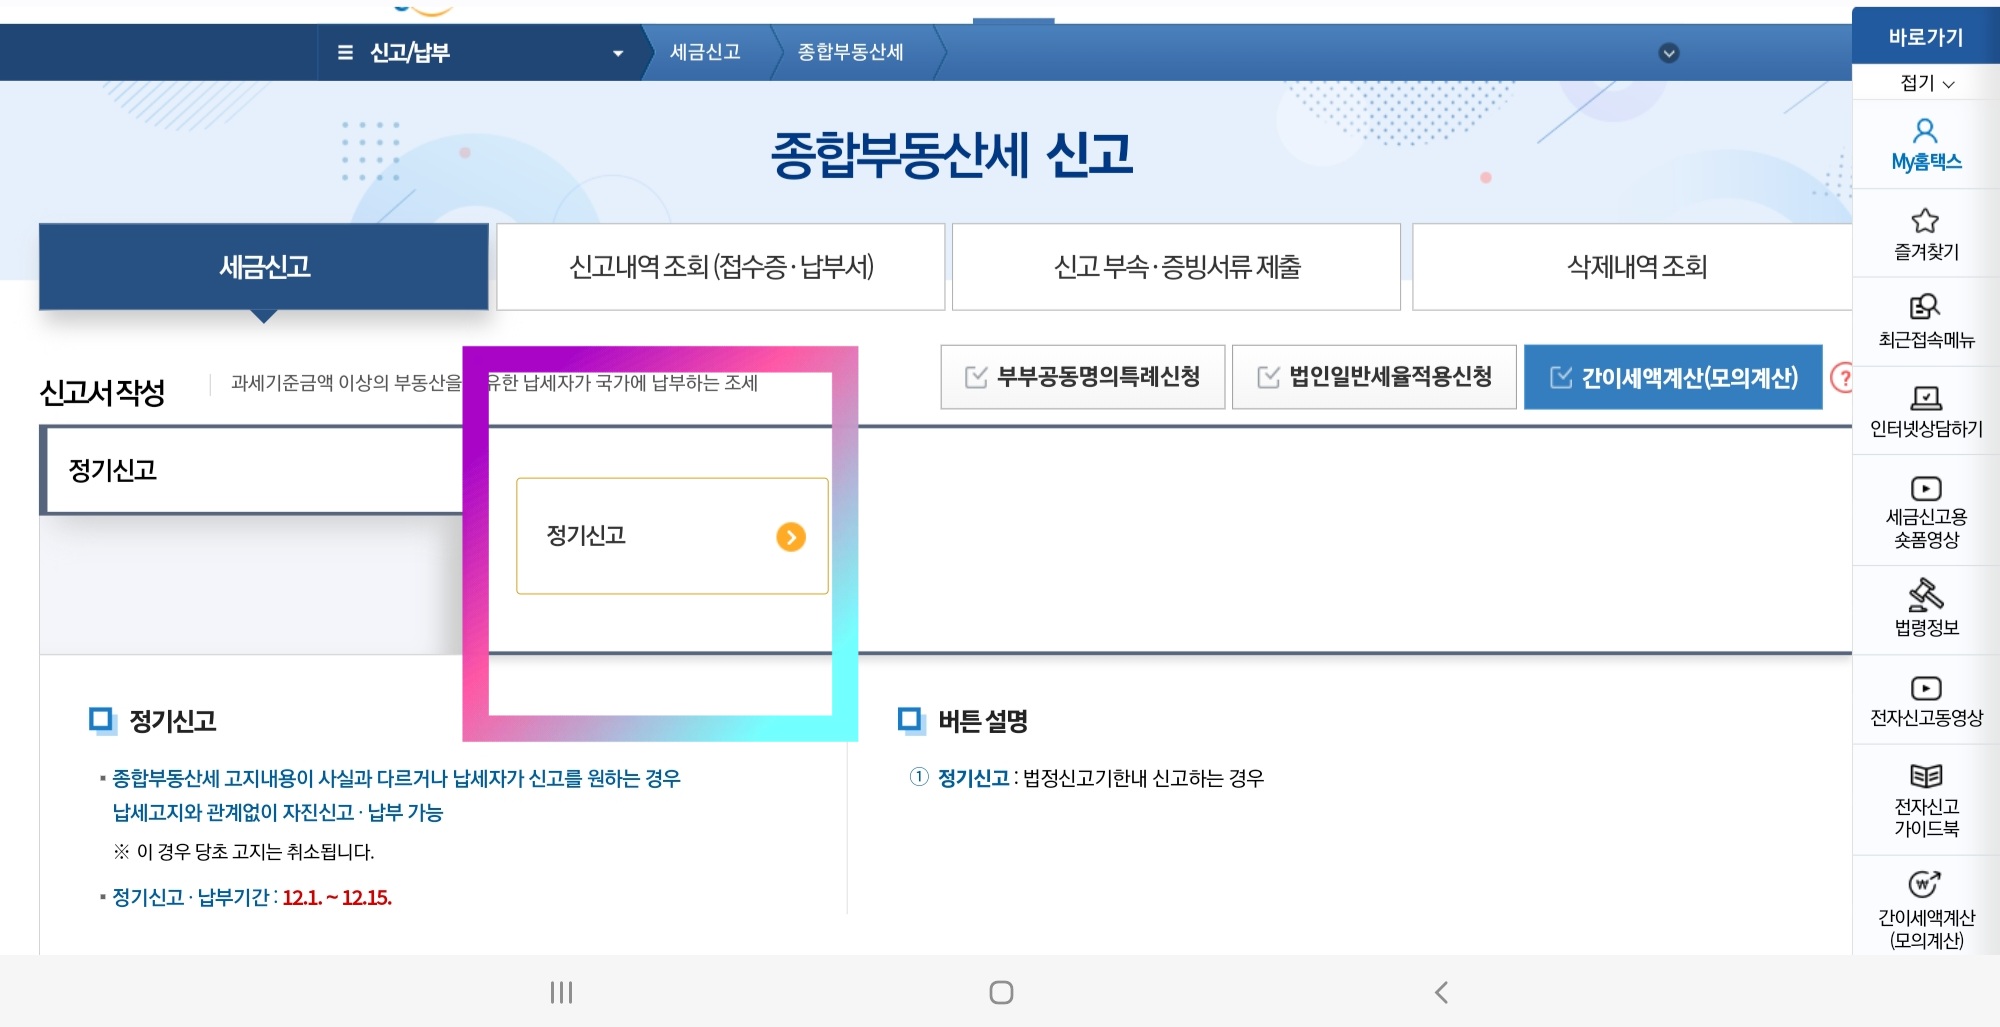Click the 세금신고 breadcrumb item

click(x=705, y=52)
